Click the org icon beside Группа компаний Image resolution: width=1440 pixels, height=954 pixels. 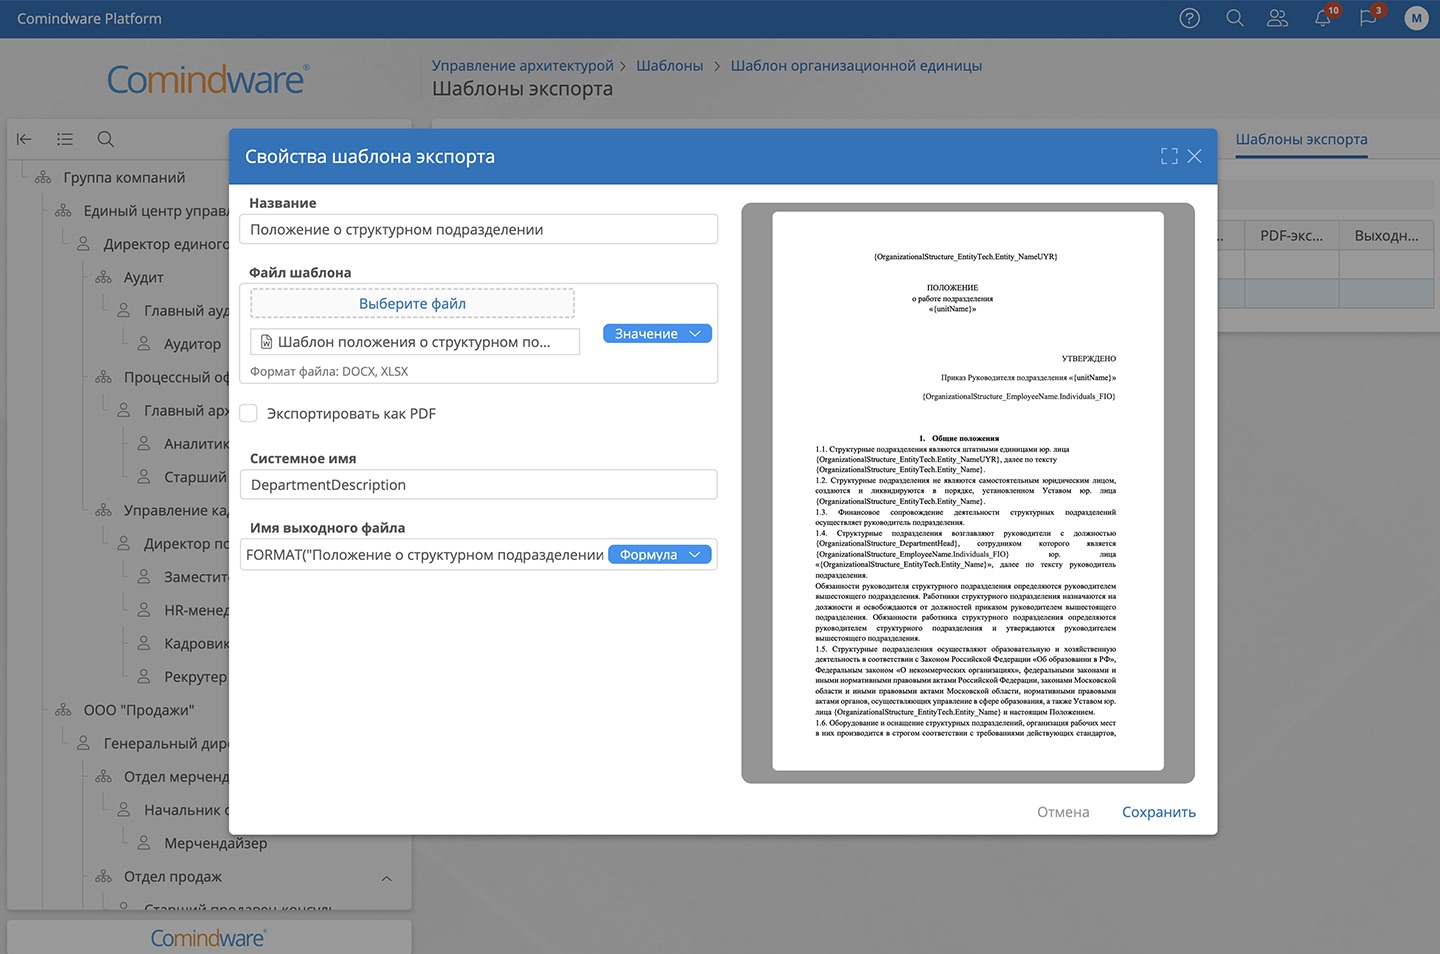(x=43, y=177)
